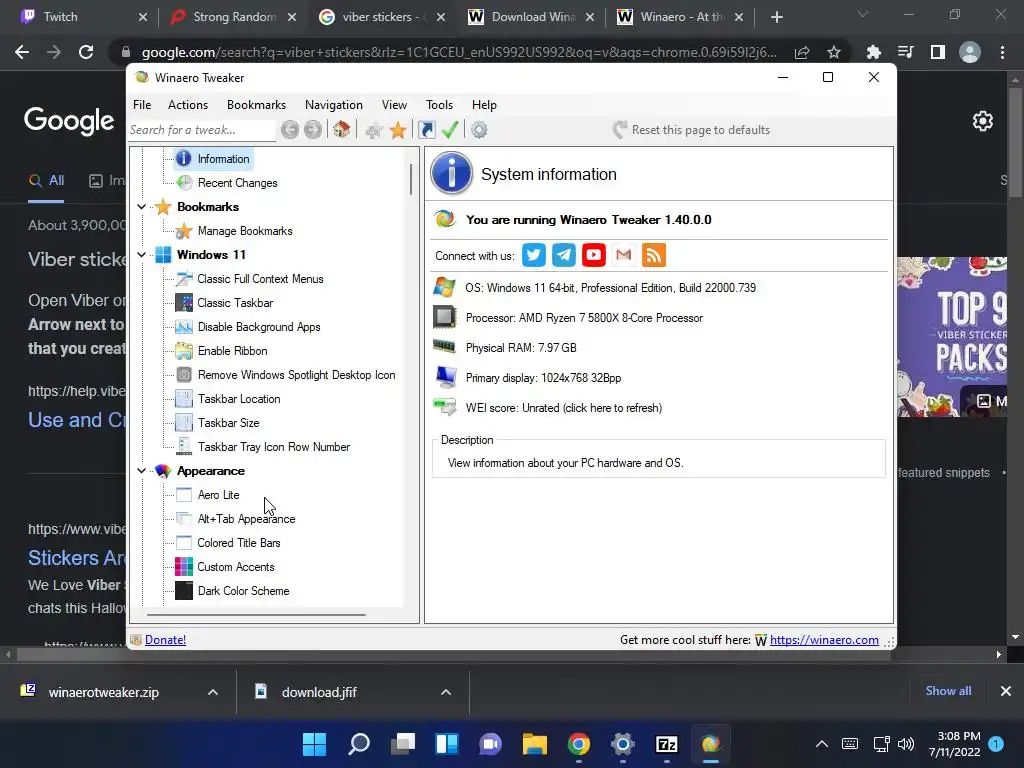This screenshot has height=768, width=1024.
Task: Click the Back navigation arrow in Winaero toolbar
Action: (x=290, y=130)
